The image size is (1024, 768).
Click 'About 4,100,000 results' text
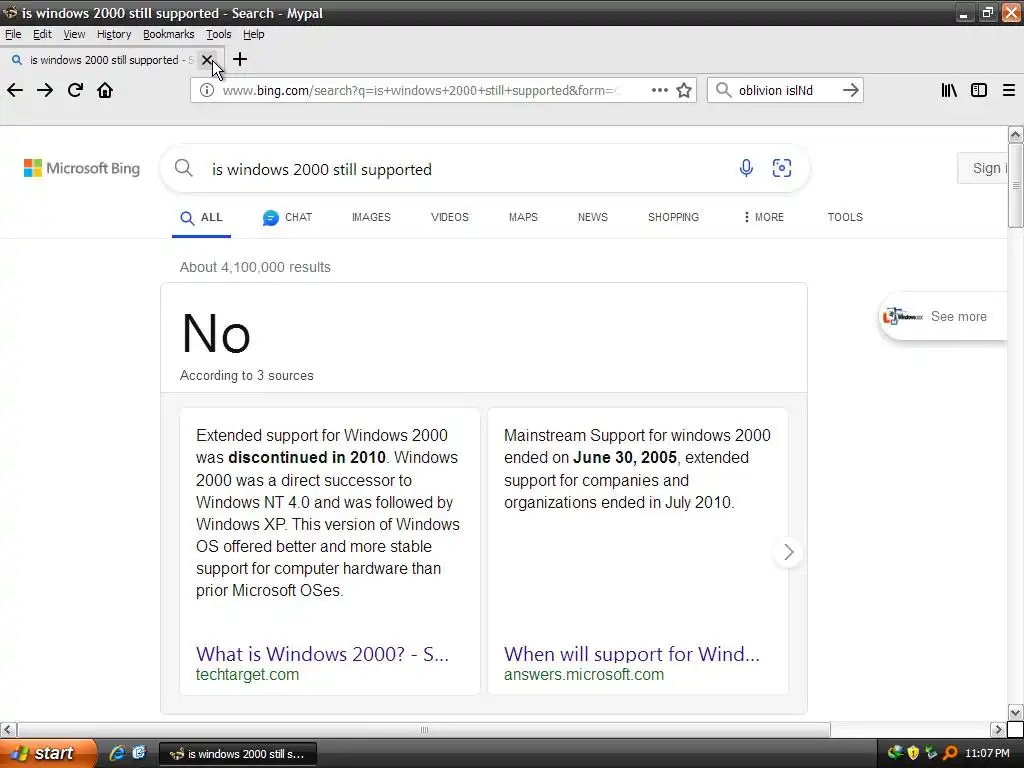point(255,267)
